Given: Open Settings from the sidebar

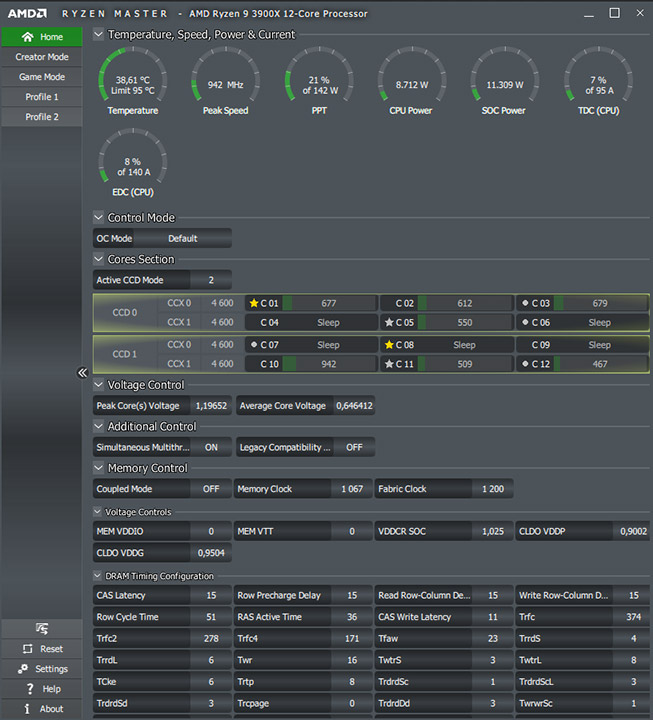Looking at the screenshot, I should pos(42,669).
